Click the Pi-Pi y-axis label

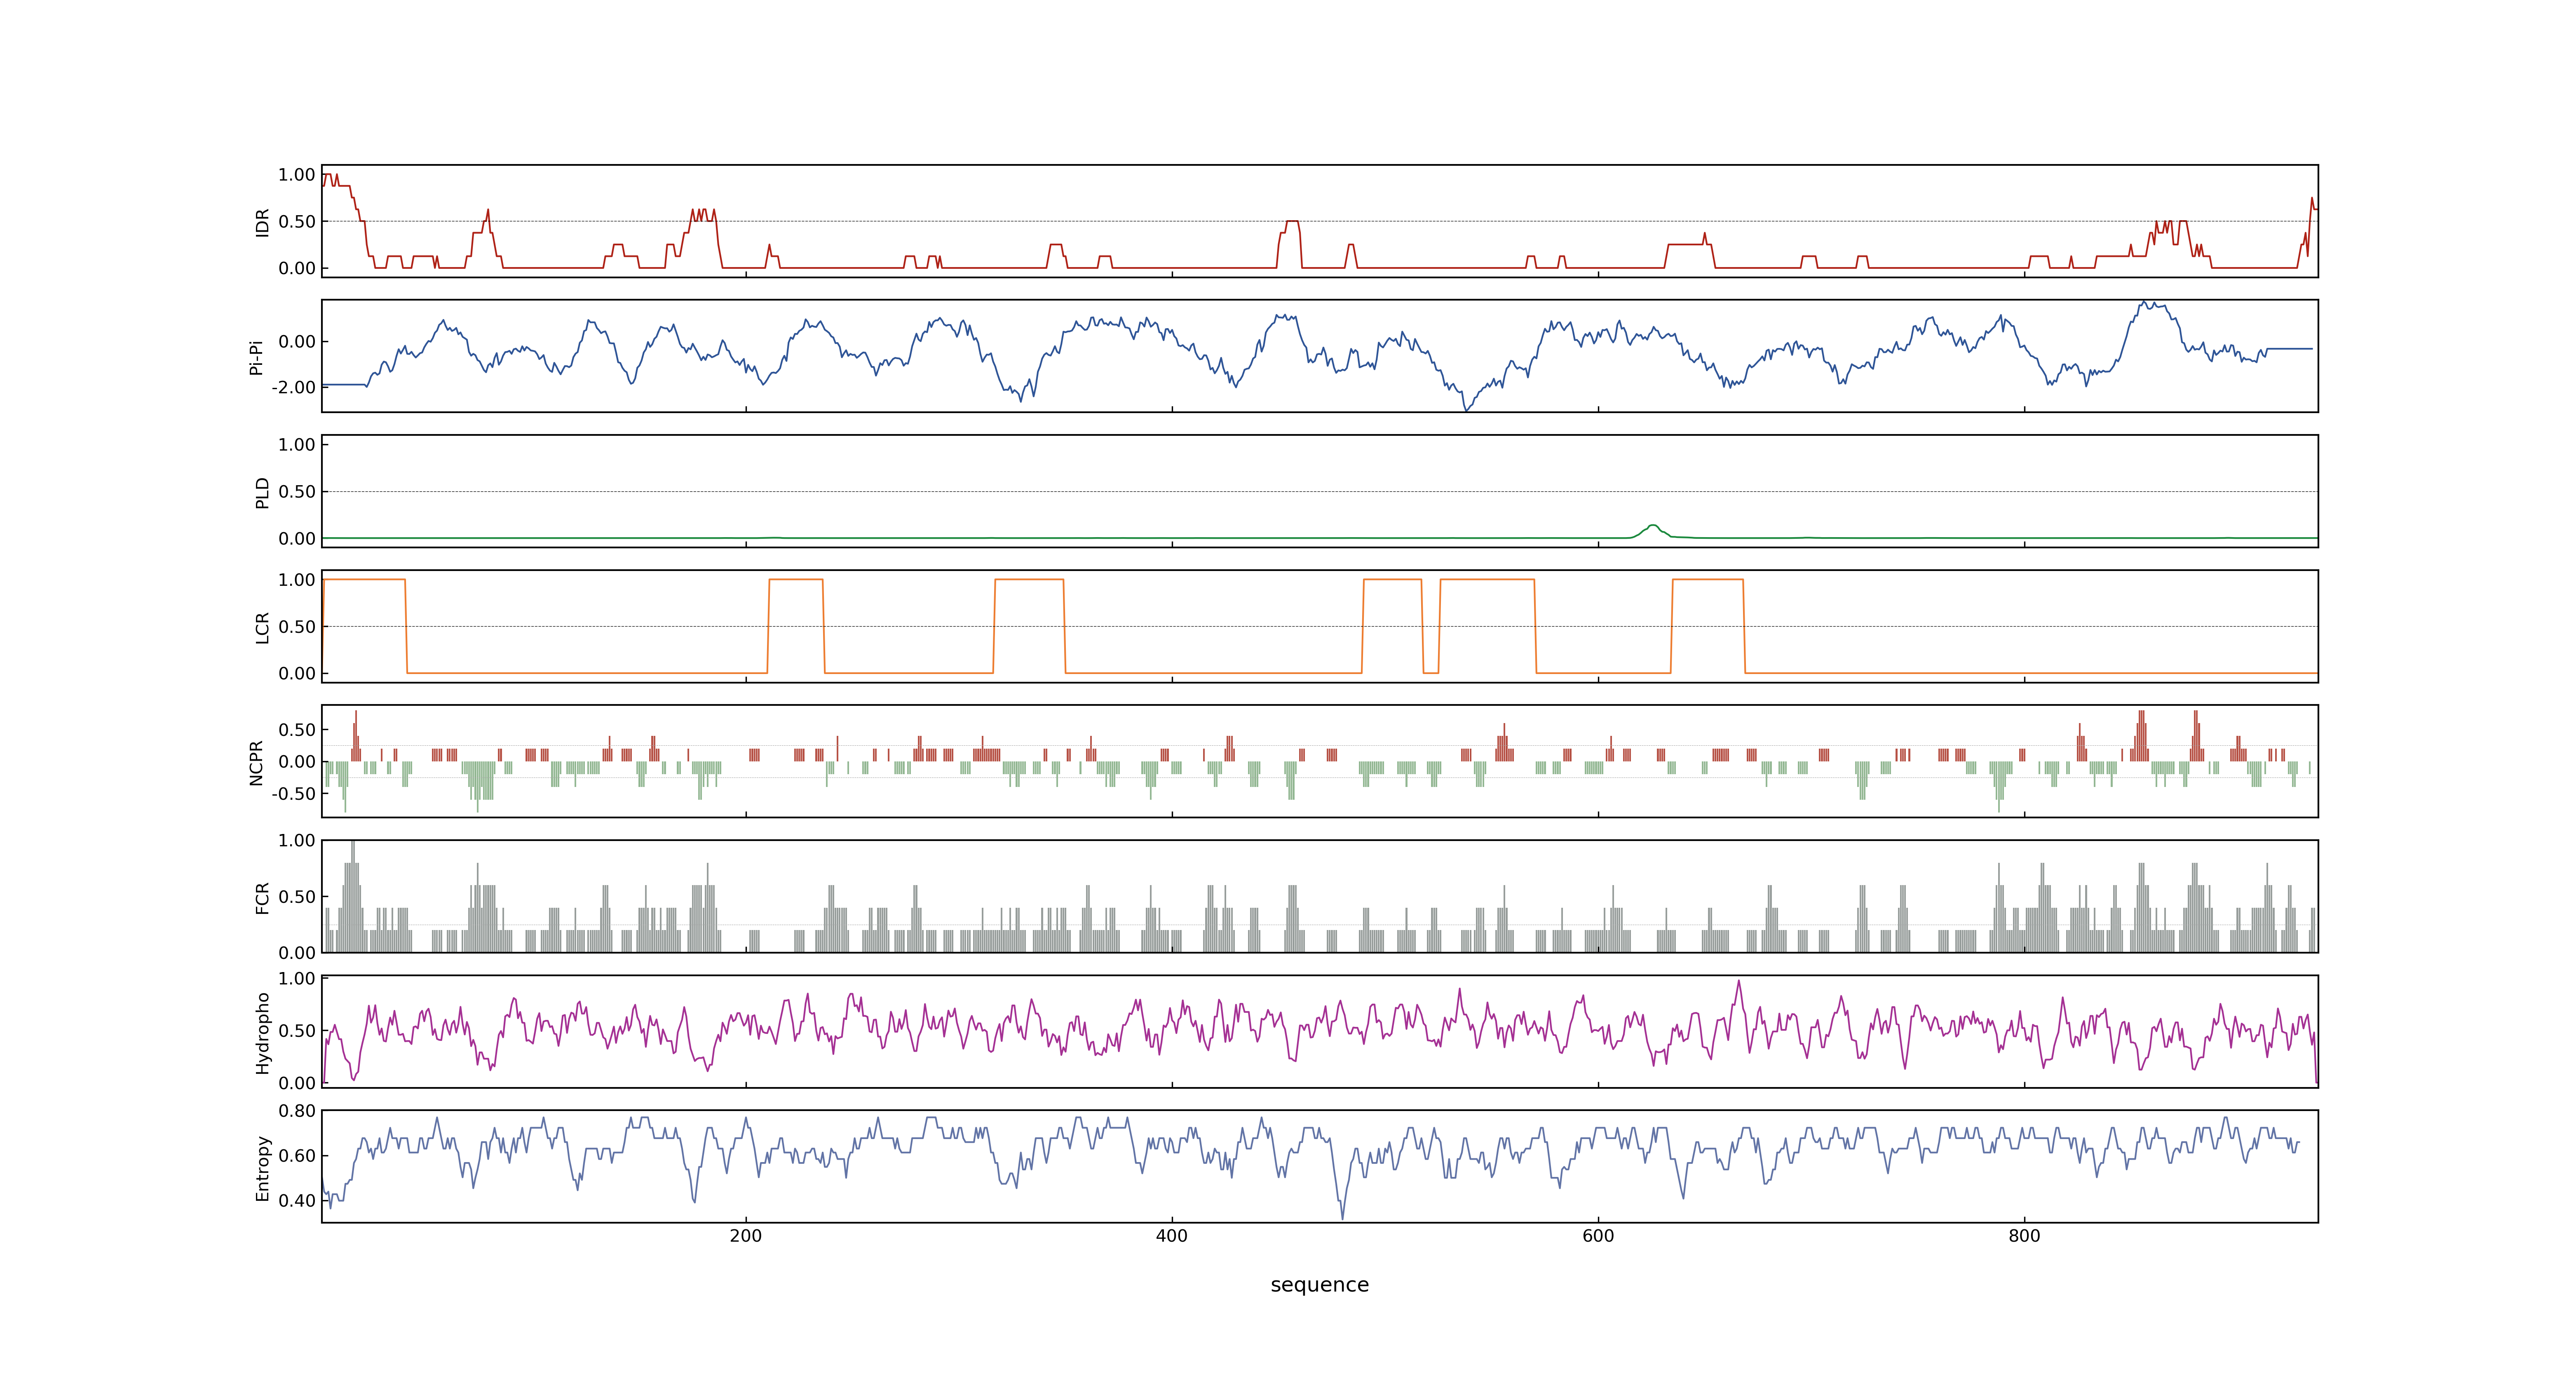[x=256, y=357]
